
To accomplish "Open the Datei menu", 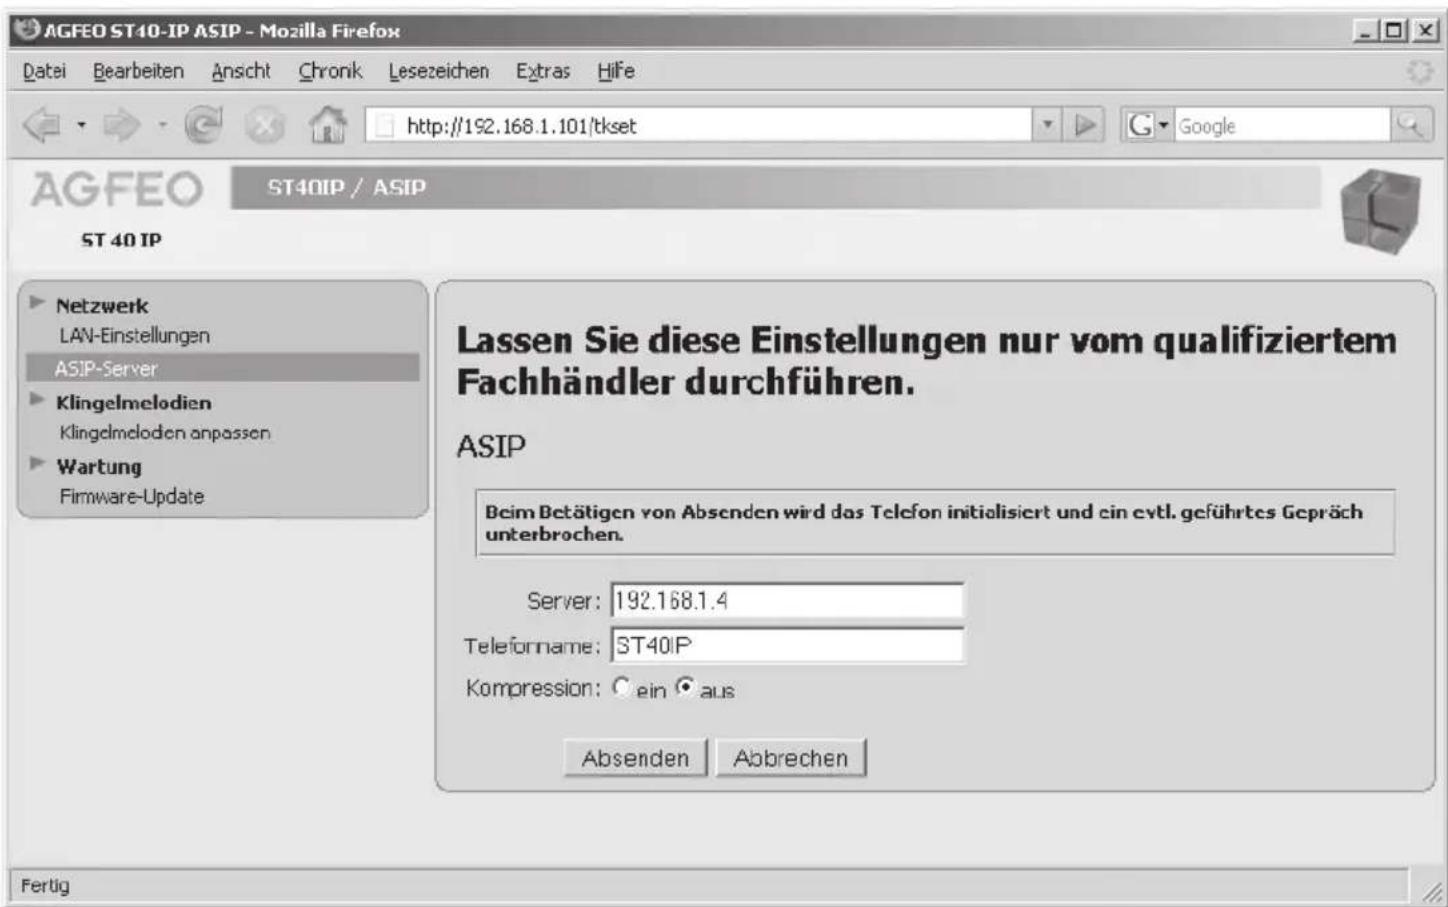I will [44, 71].
